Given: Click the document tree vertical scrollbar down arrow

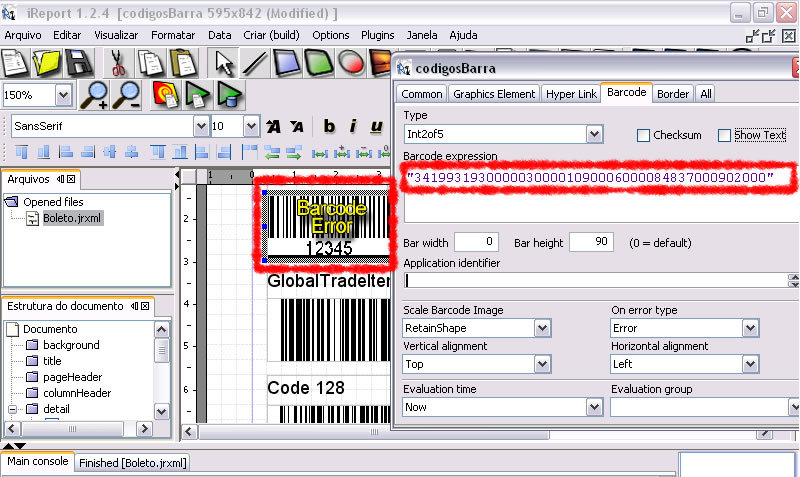Looking at the screenshot, I should [161, 411].
